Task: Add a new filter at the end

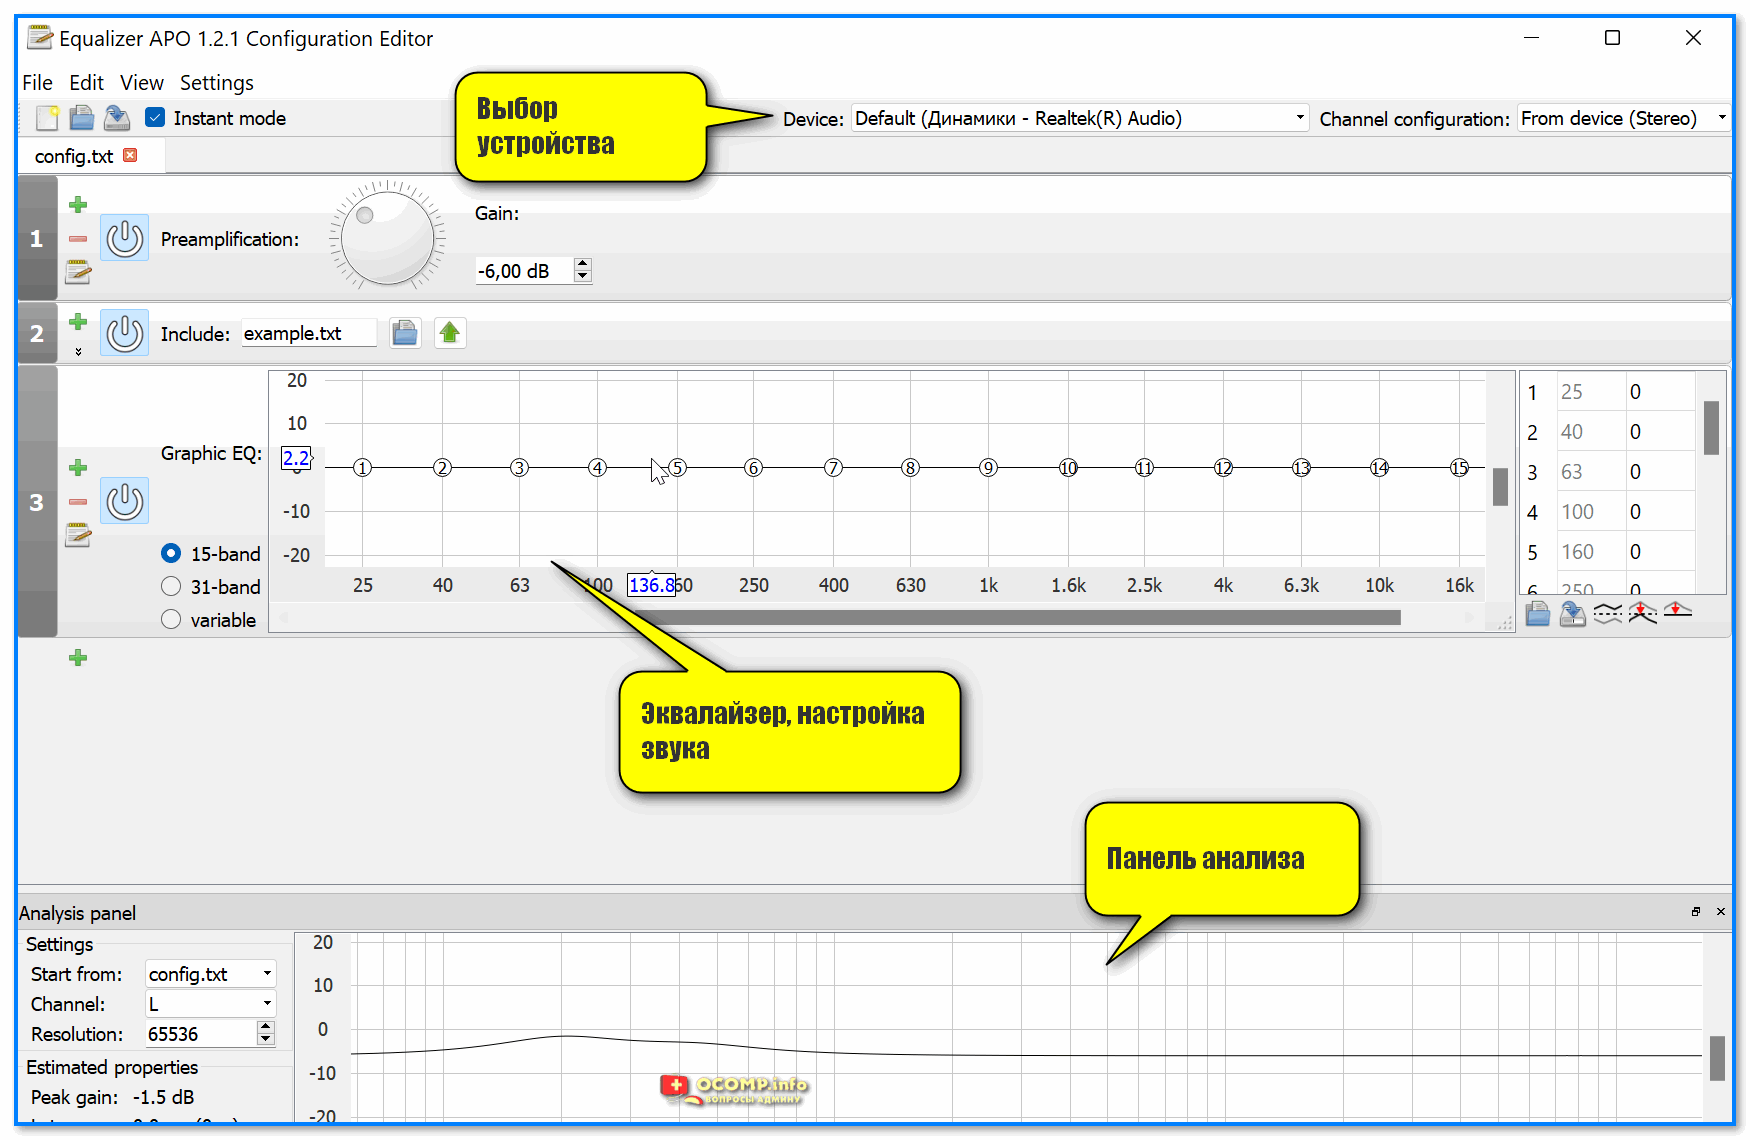Action: point(78,657)
